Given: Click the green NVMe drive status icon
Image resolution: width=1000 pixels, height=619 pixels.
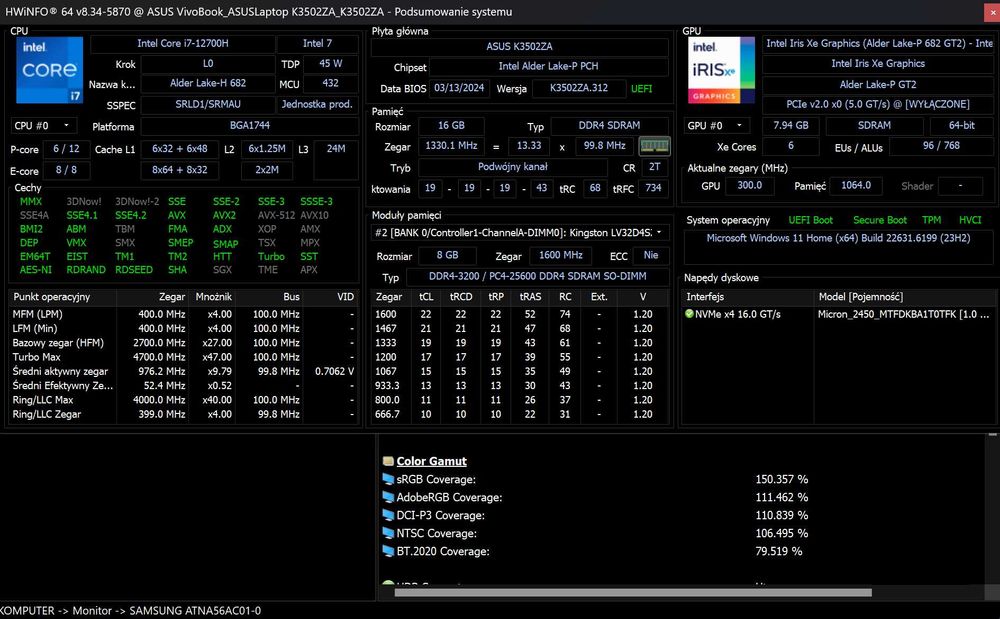Looking at the screenshot, I should tap(689, 314).
